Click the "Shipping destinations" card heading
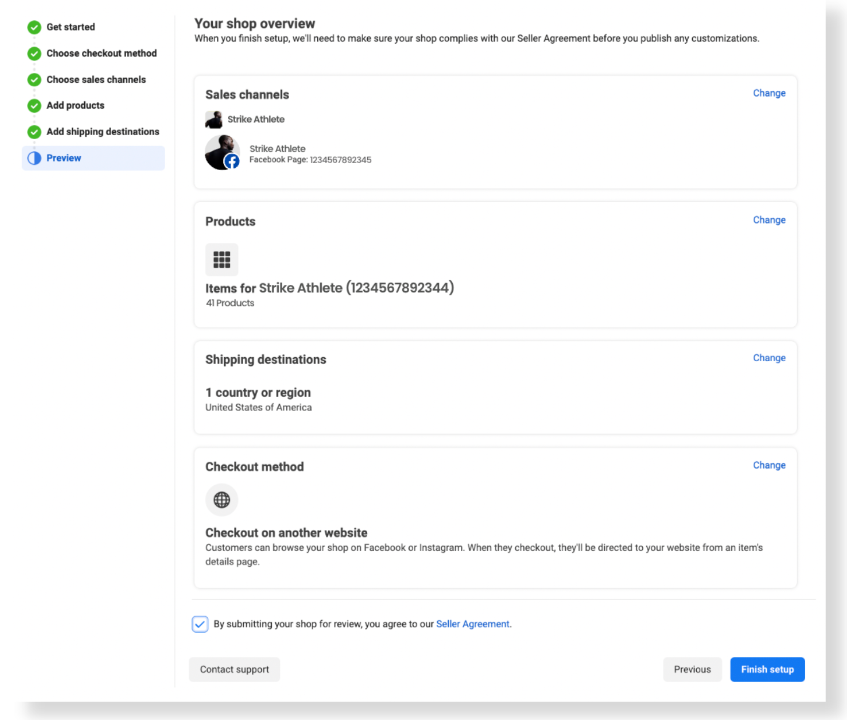847x720 pixels. (266, 360)
